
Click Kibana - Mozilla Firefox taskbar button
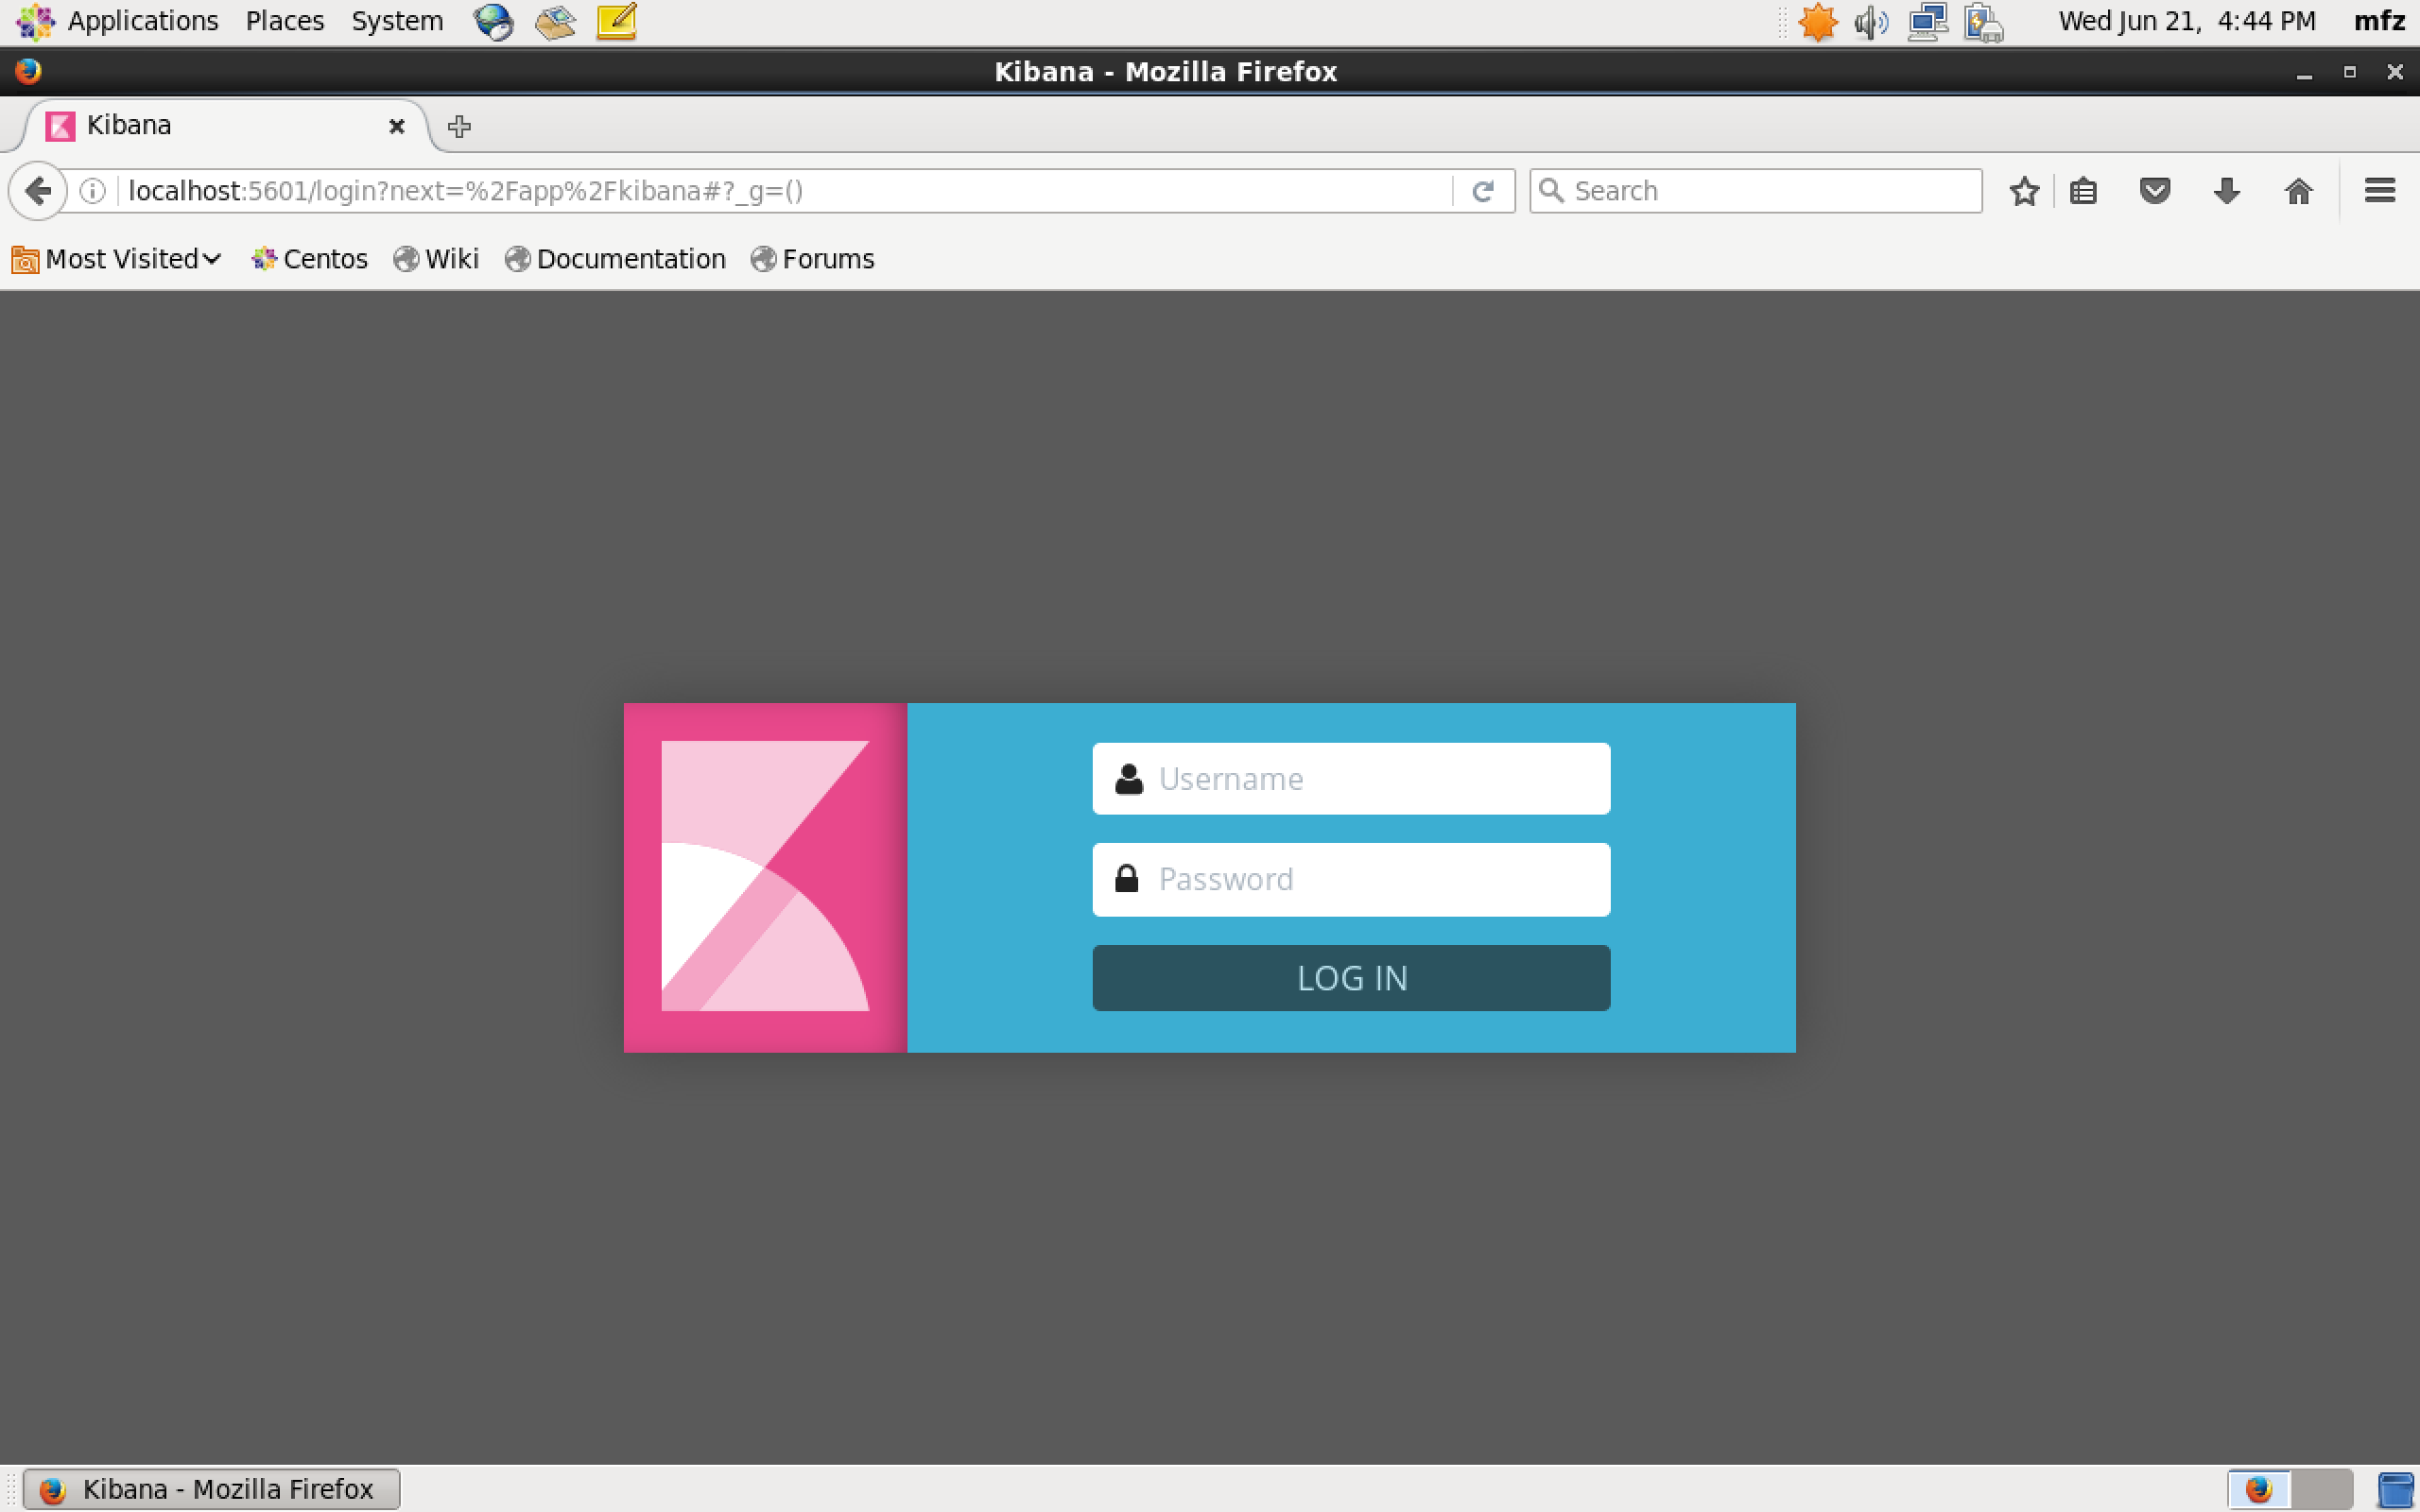(211, 1489)
